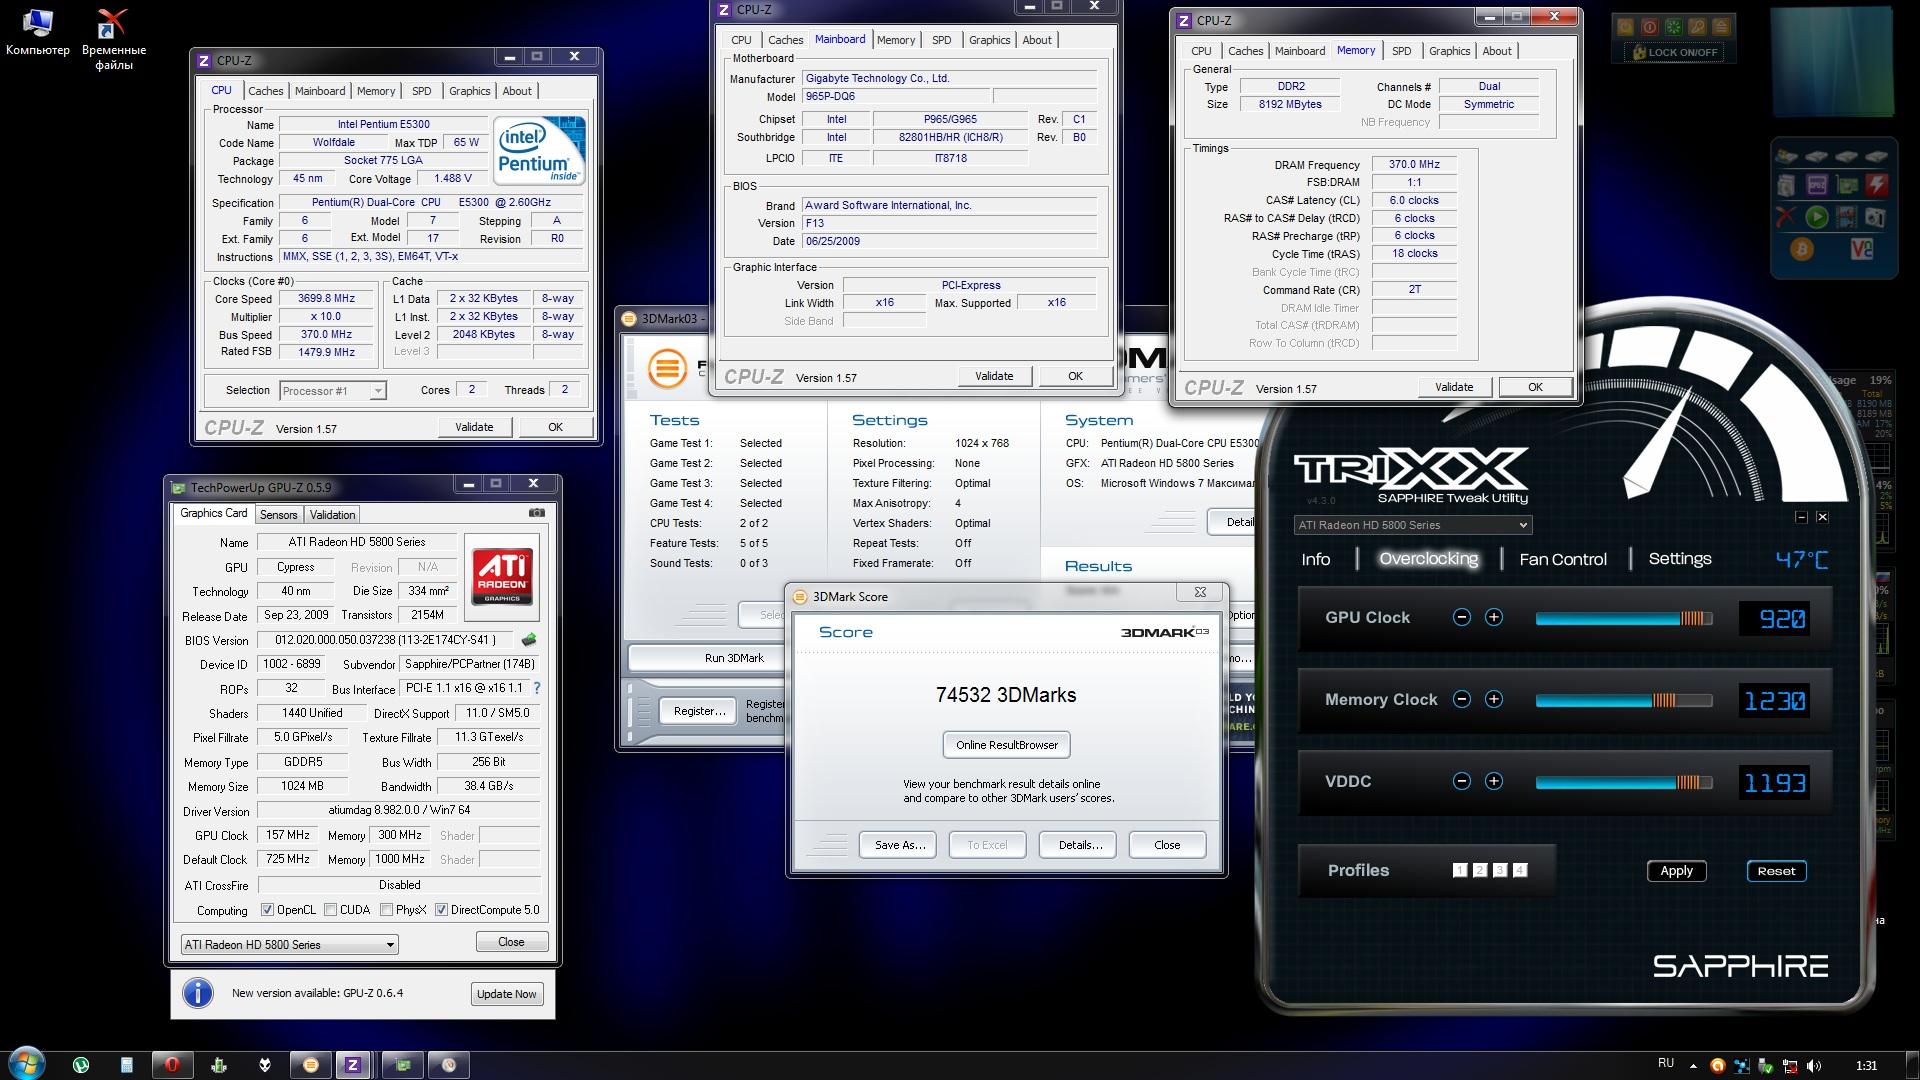Click the clock showing 1:31
1920x1080 pixels.
pos(1865,1066)
